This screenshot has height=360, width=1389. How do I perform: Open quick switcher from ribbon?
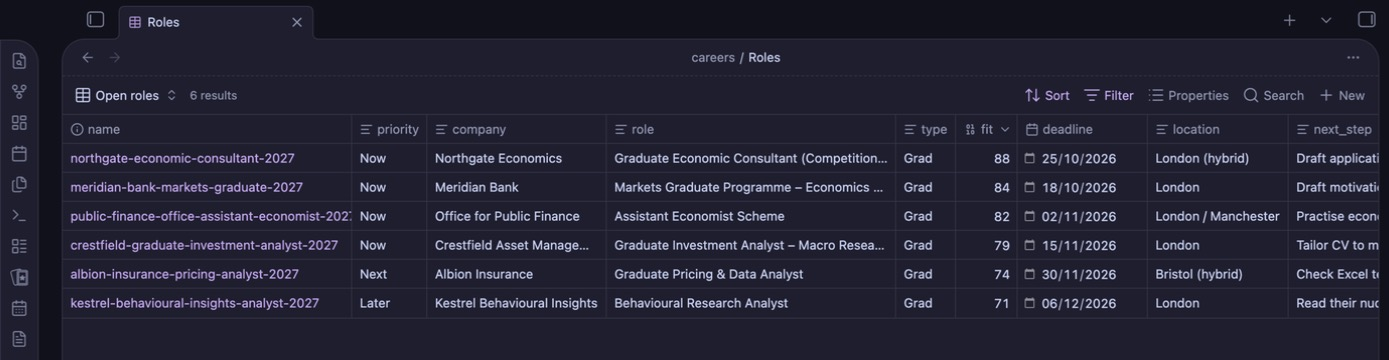(19, 61)
